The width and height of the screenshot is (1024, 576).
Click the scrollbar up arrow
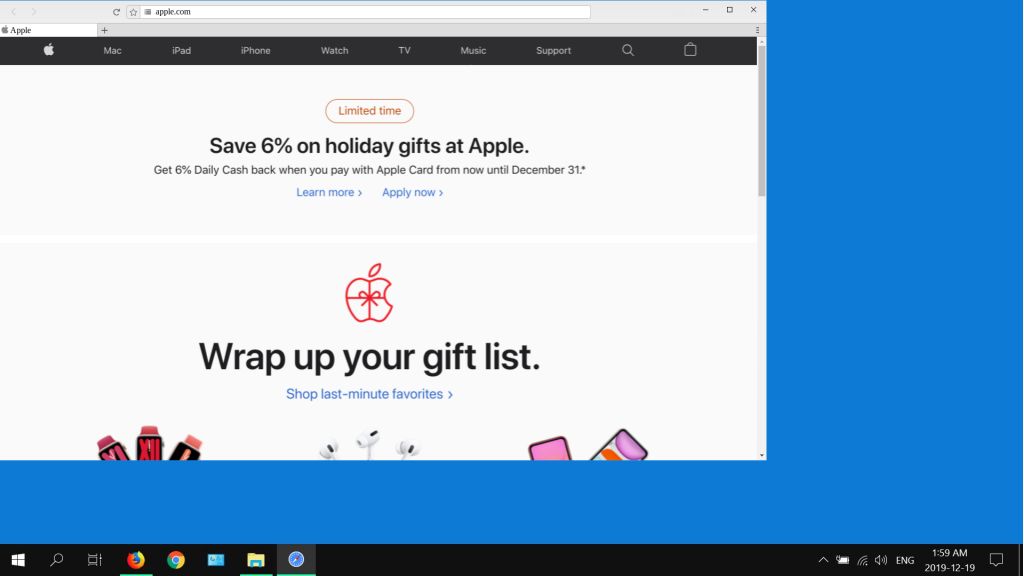coord(761,42)
